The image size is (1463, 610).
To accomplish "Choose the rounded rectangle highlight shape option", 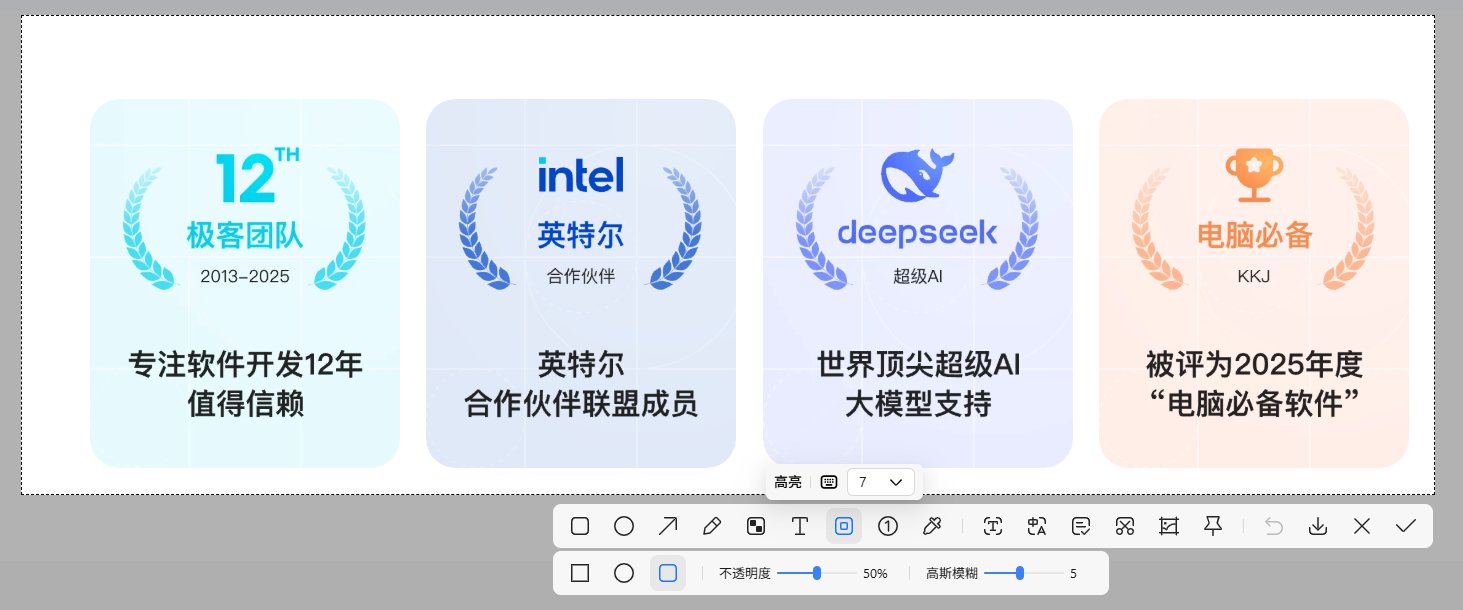I will (668, 573).
